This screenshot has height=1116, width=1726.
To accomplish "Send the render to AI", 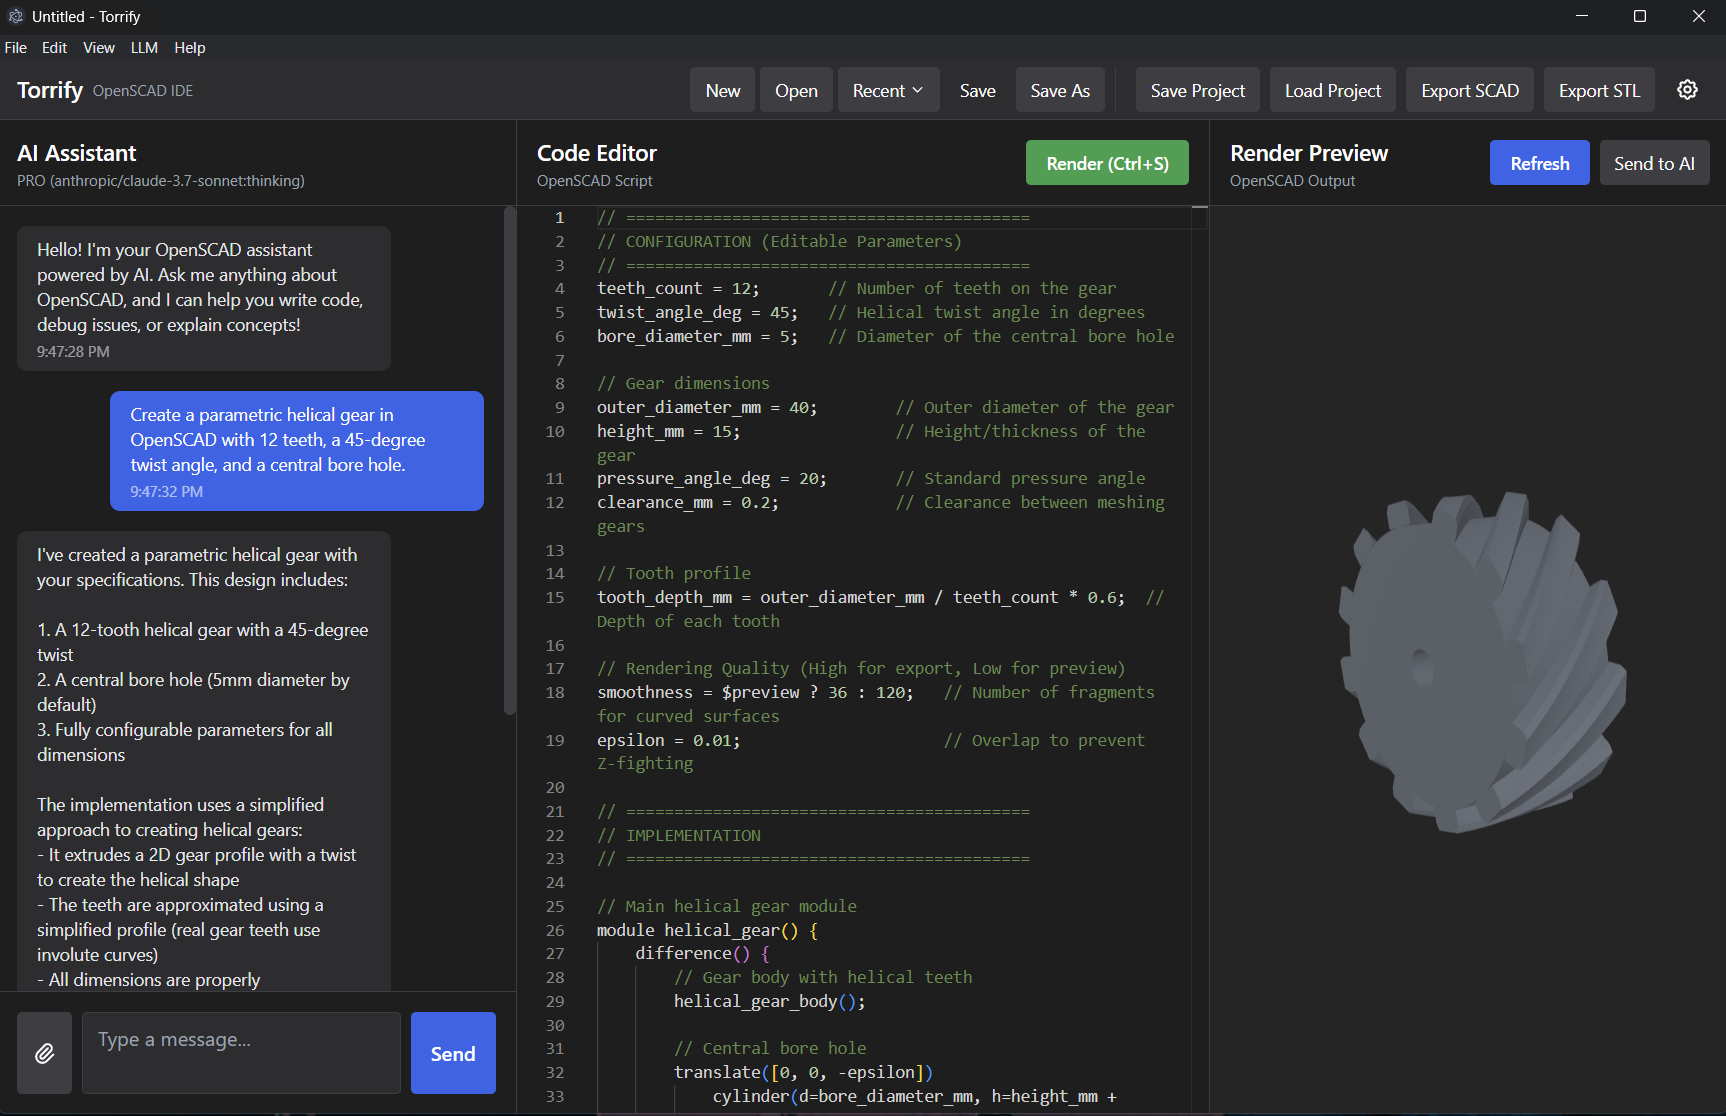I will pos(1654,162).
